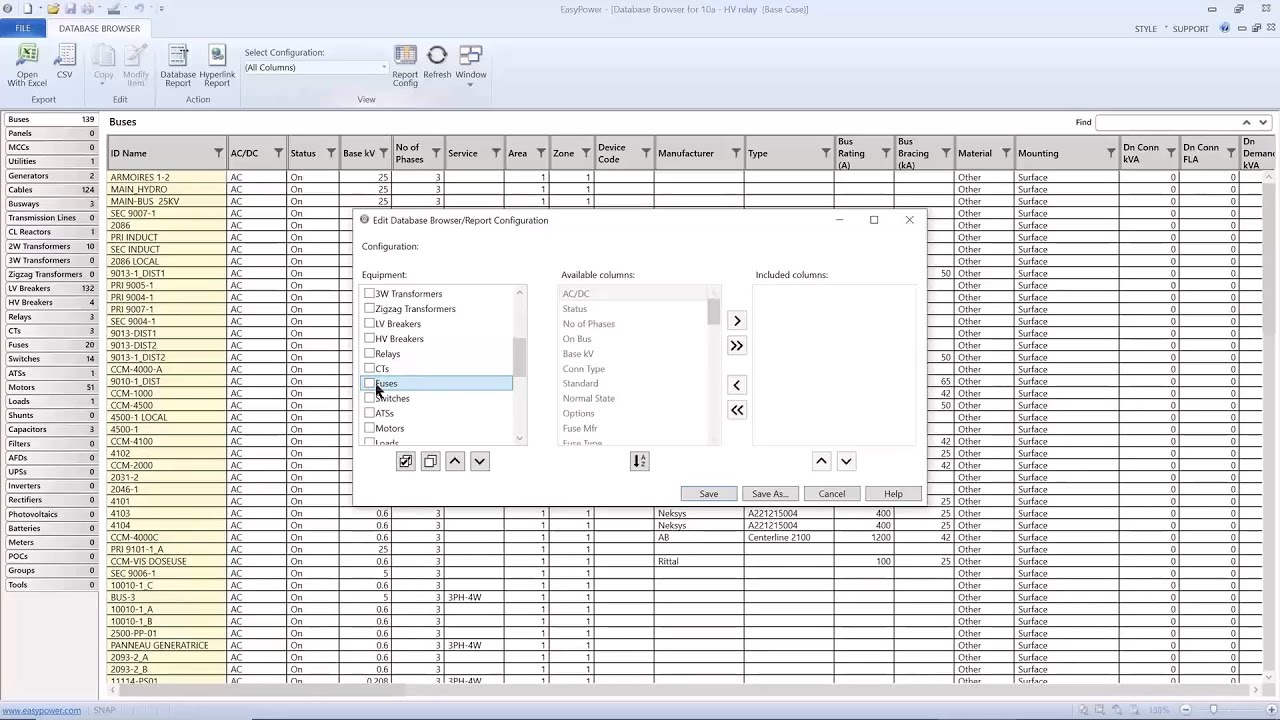The image size is (1280, 720).
Task: Move the included column up
Action: (821, 461)
